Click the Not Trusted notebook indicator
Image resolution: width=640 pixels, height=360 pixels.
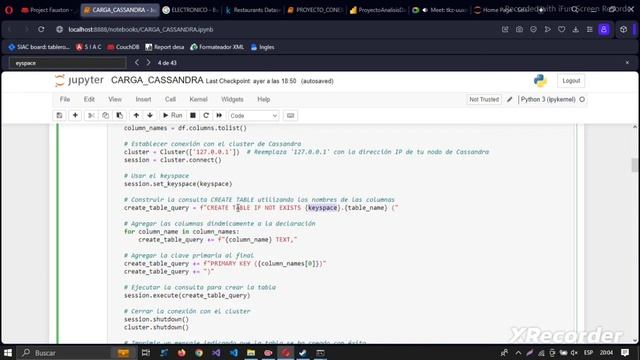coord(484,99)
